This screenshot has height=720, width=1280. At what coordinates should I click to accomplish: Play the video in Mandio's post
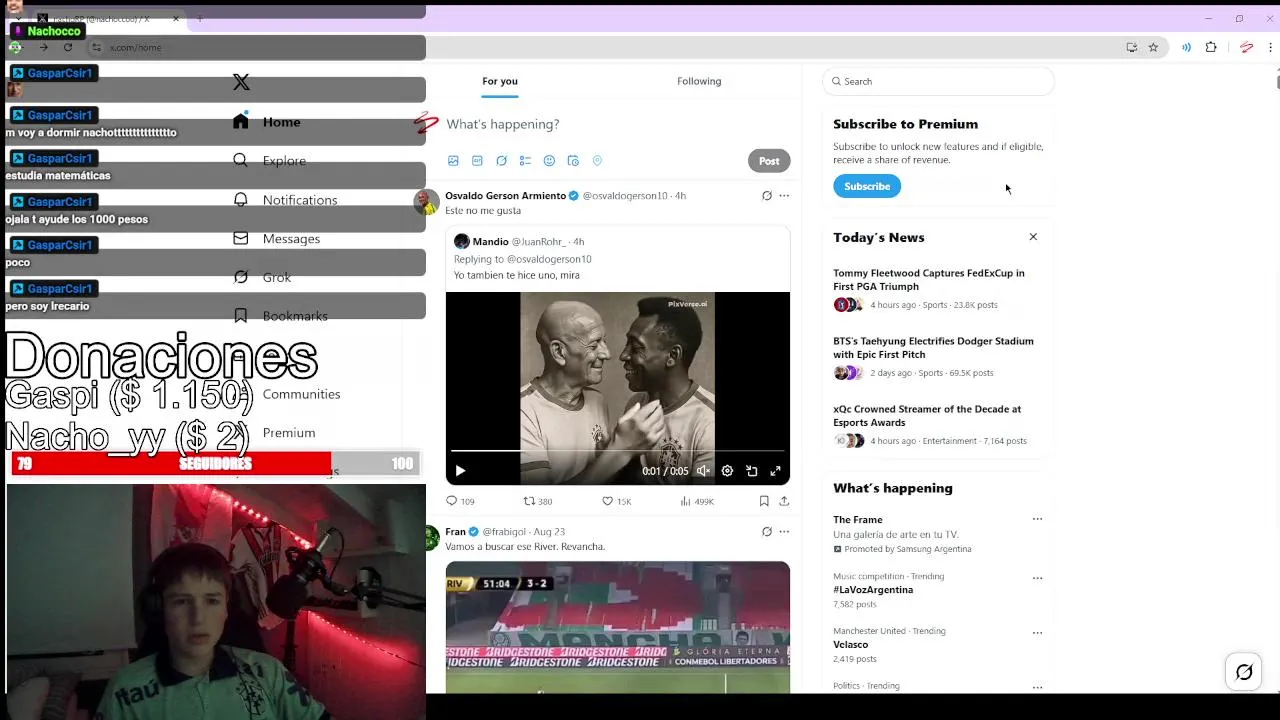pos(460,471)
